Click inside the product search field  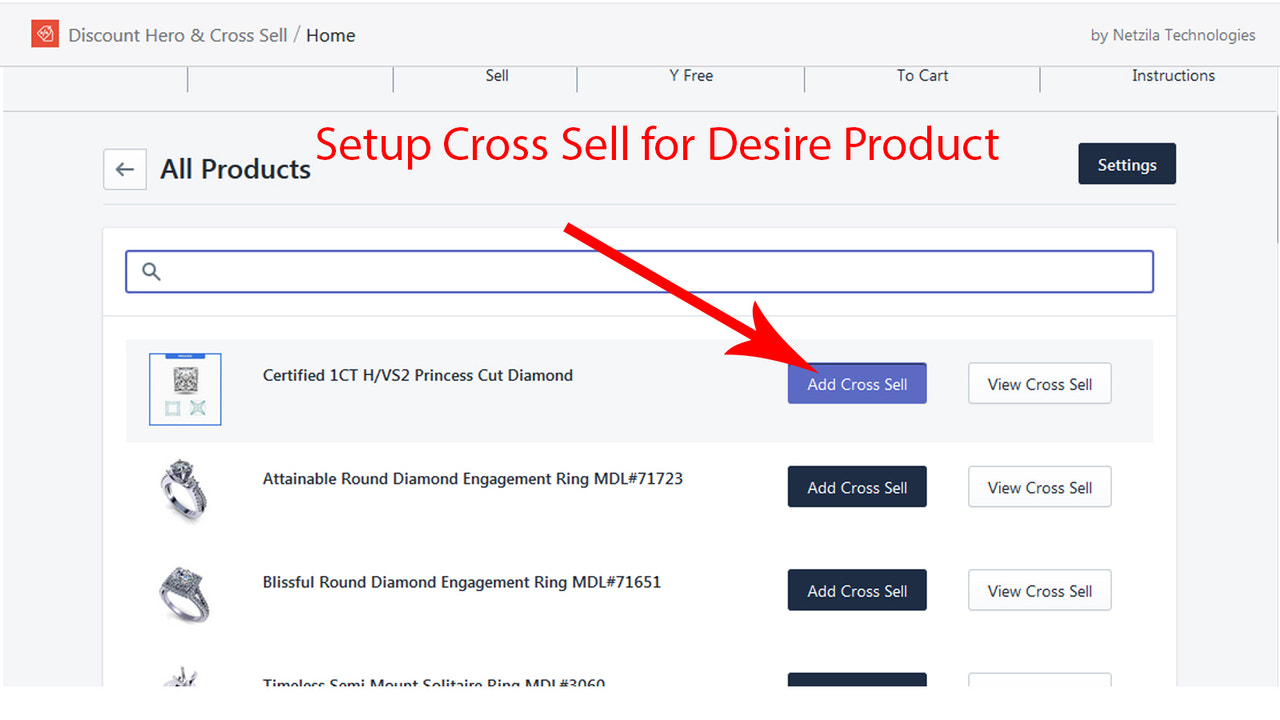tap(640, 271)
